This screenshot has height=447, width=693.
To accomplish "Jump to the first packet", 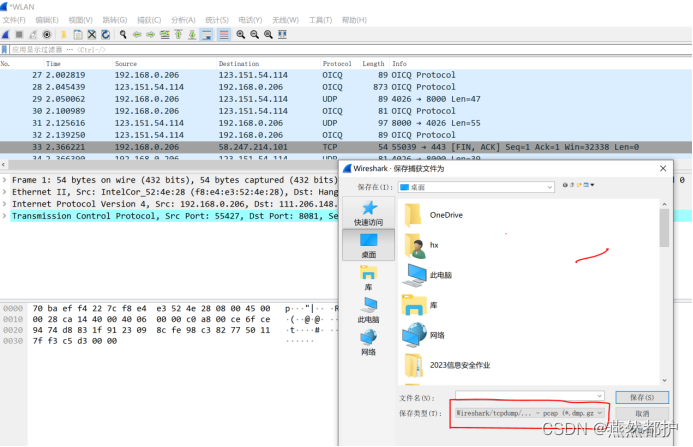I will pyautogui.click(x=179, y=34).
